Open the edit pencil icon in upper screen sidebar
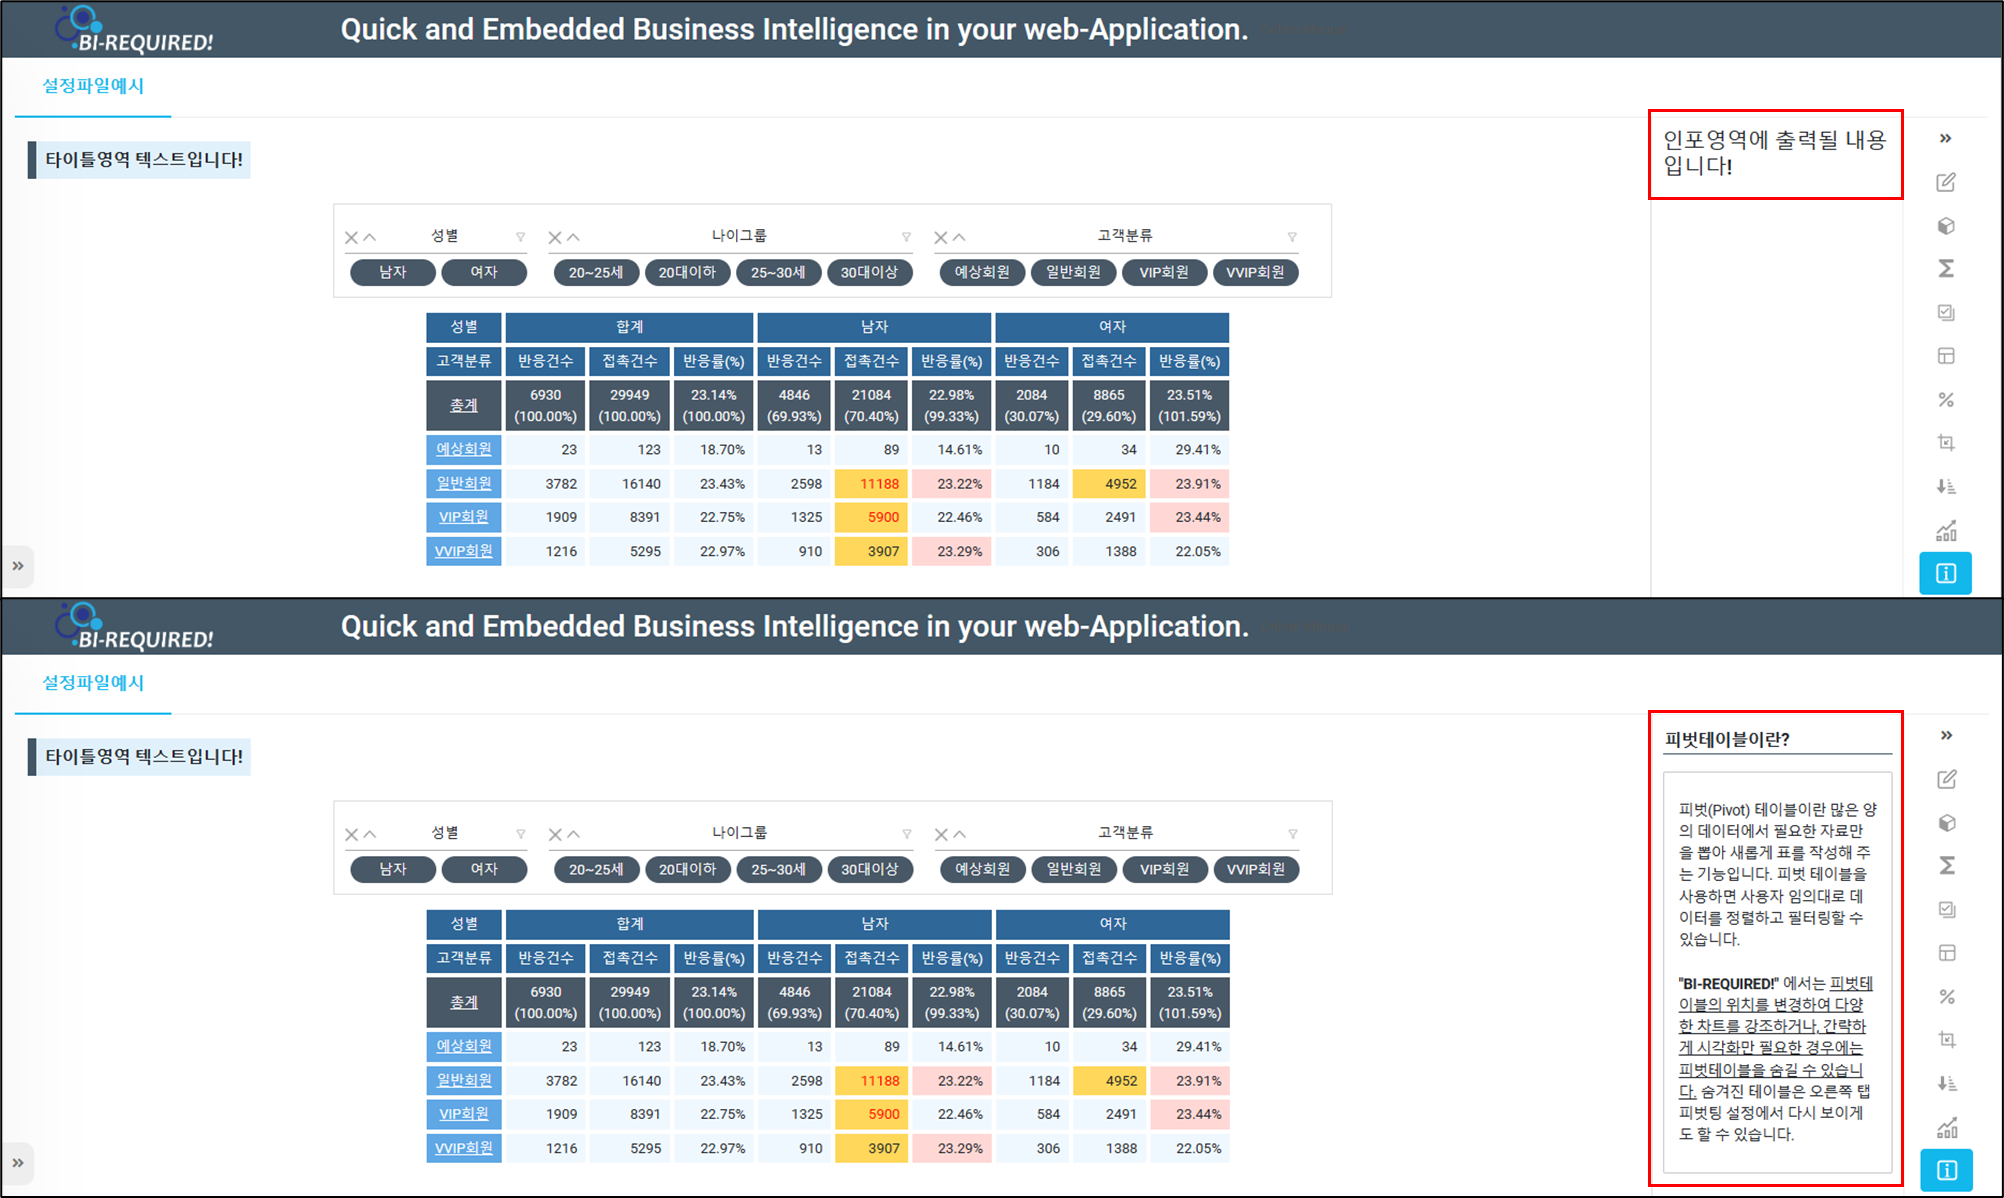The width and height of the screenshot is (2004, 1198). 1946,182
